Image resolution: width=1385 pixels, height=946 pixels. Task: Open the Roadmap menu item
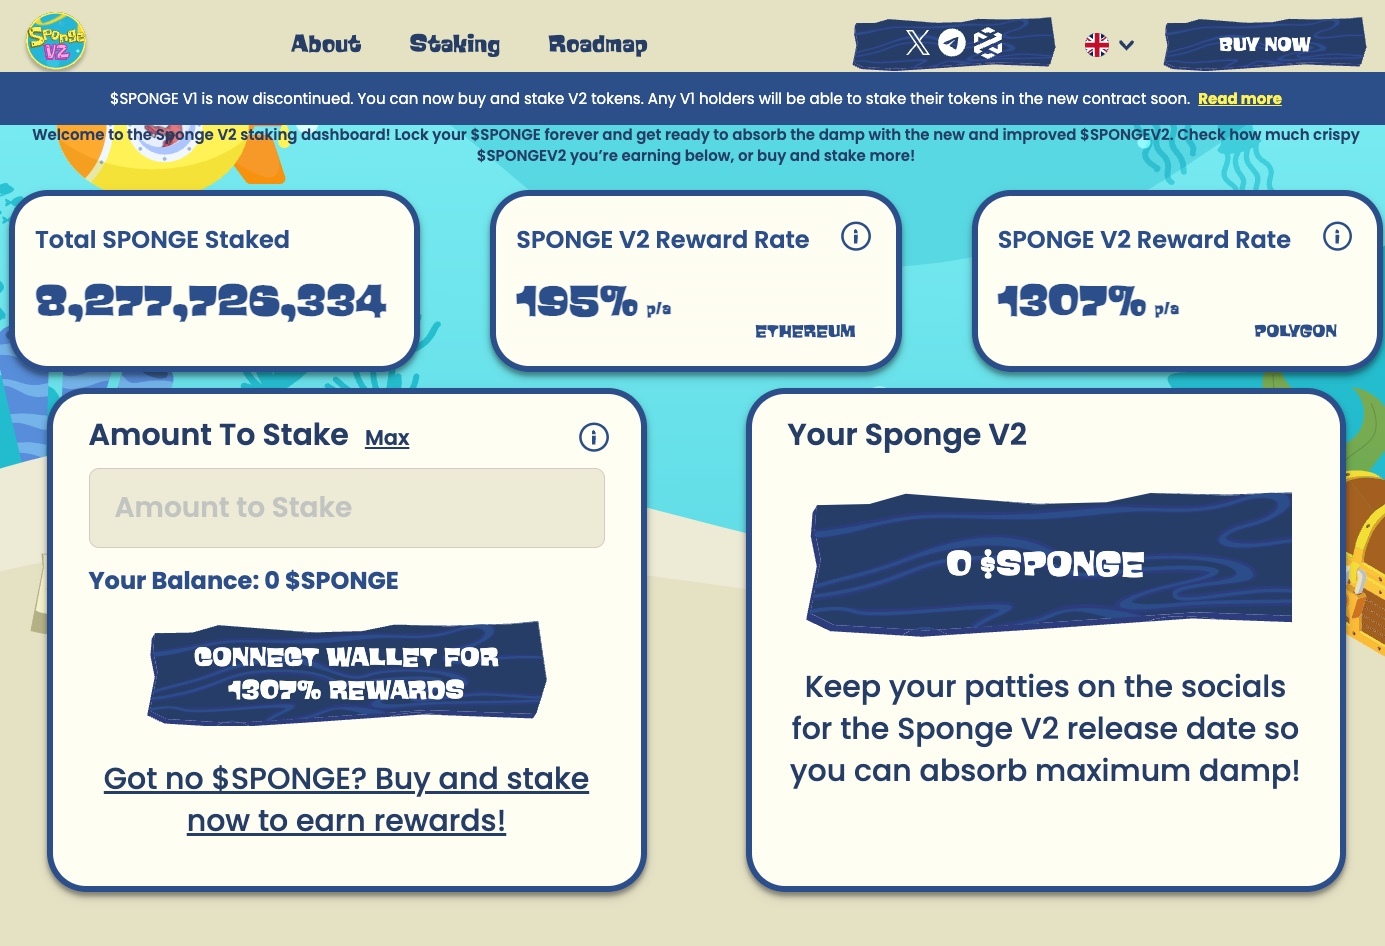598,44
